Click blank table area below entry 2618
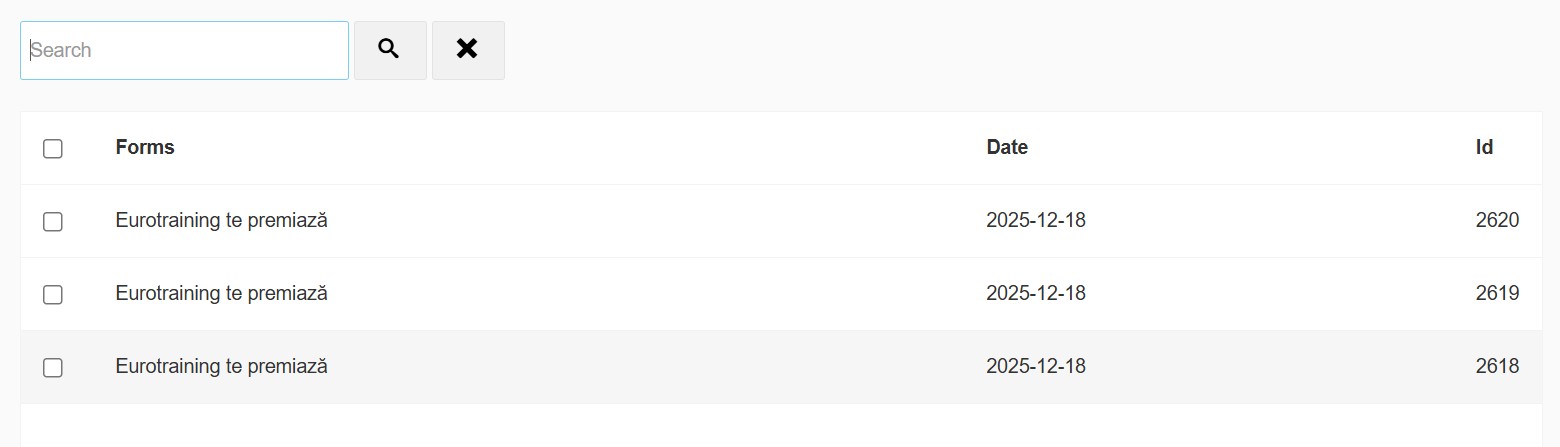The image size is (1560, 447). coord(780,425)
